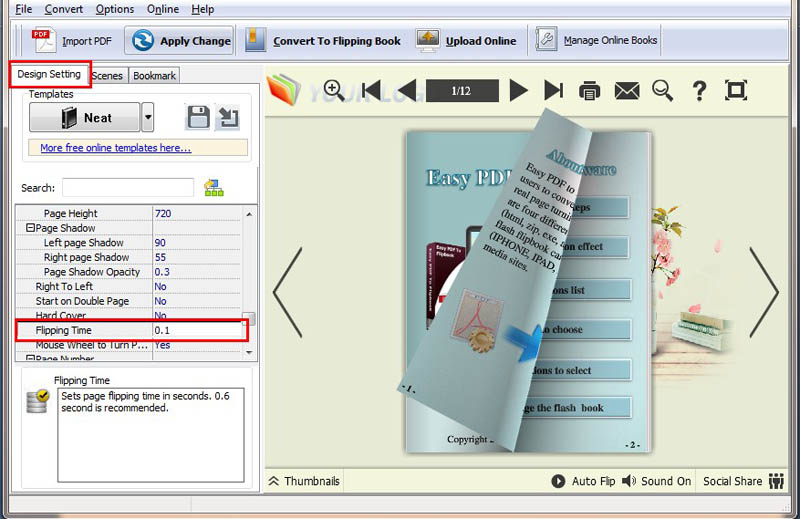The image size is (800, 519).
Task: Click Apply Change refresh button
Action: point(179,40)
